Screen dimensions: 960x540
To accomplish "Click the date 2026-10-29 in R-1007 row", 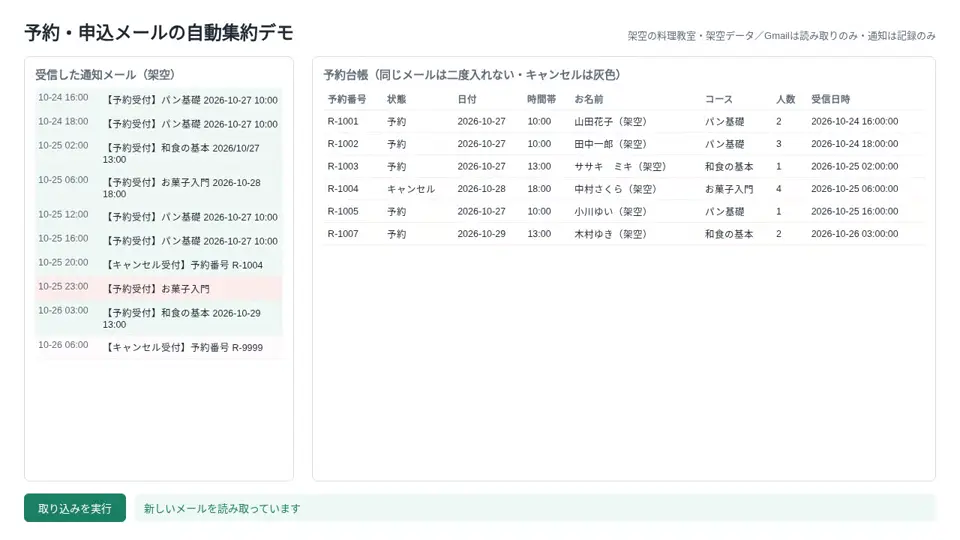I will click(x=481, y=234).
